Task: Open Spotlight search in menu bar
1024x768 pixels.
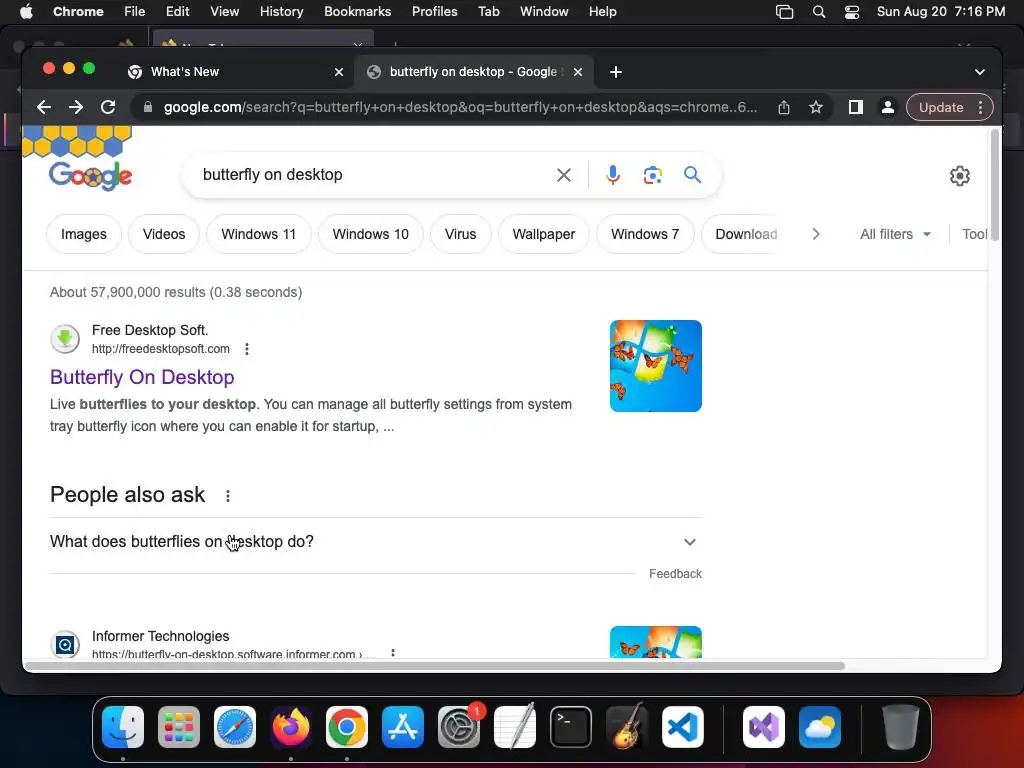Action: (x=819, y=12)
